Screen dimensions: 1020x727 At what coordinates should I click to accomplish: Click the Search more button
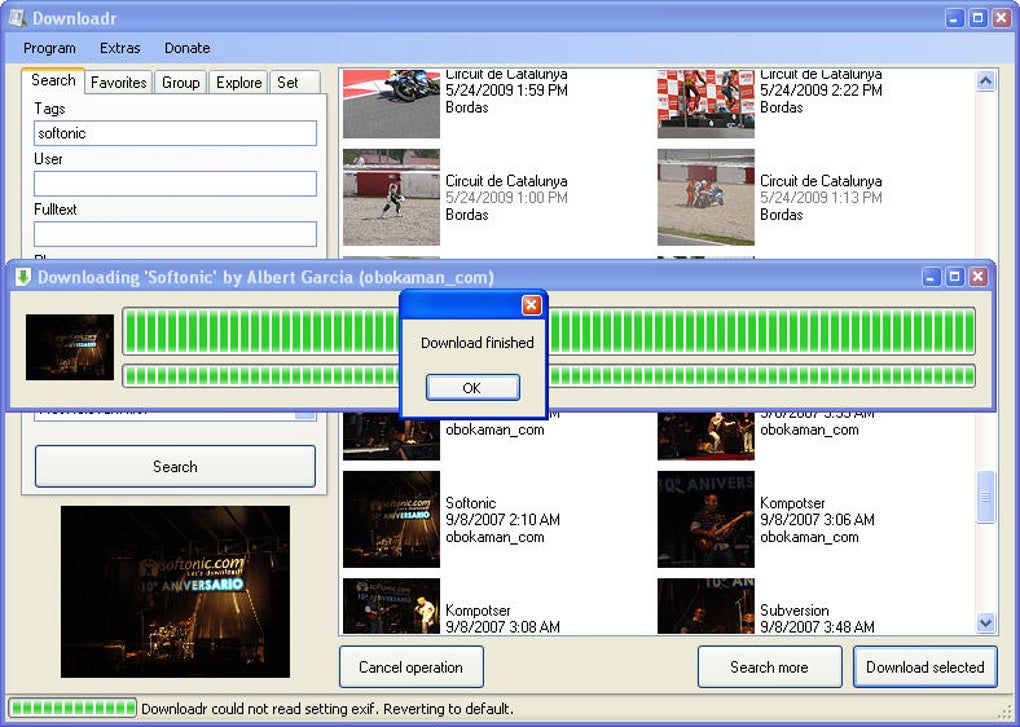pyautogui.click(x=770, y=667)
